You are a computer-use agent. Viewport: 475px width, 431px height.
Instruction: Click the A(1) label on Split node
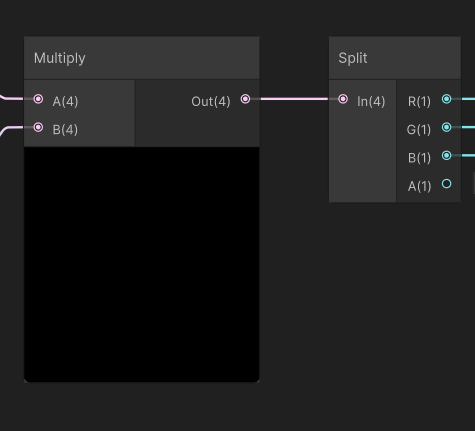tap(419, 186)
